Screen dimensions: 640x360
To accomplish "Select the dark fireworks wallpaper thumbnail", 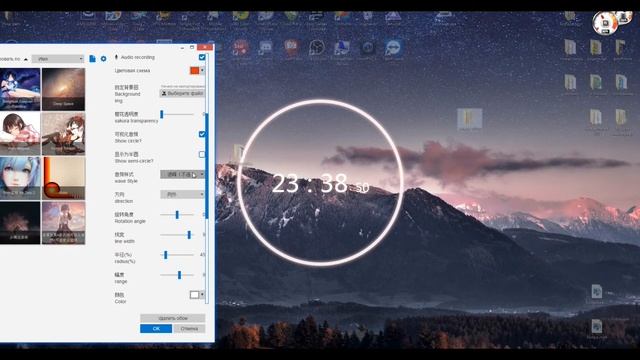I will coord(20,223).
